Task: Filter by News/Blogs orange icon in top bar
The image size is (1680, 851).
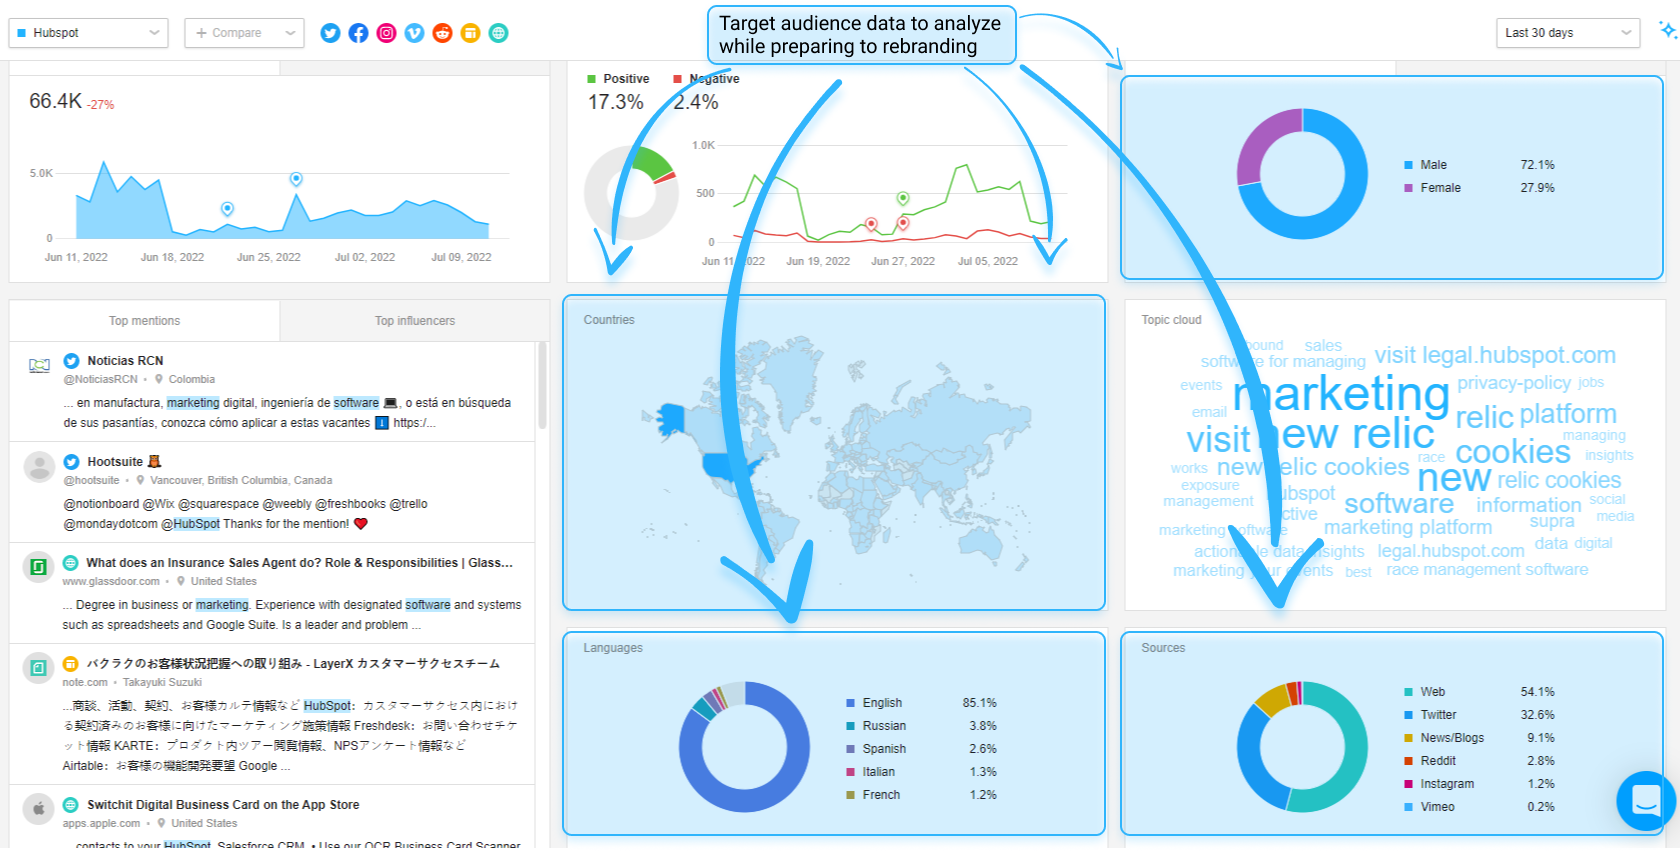Action: pos(470,33)
